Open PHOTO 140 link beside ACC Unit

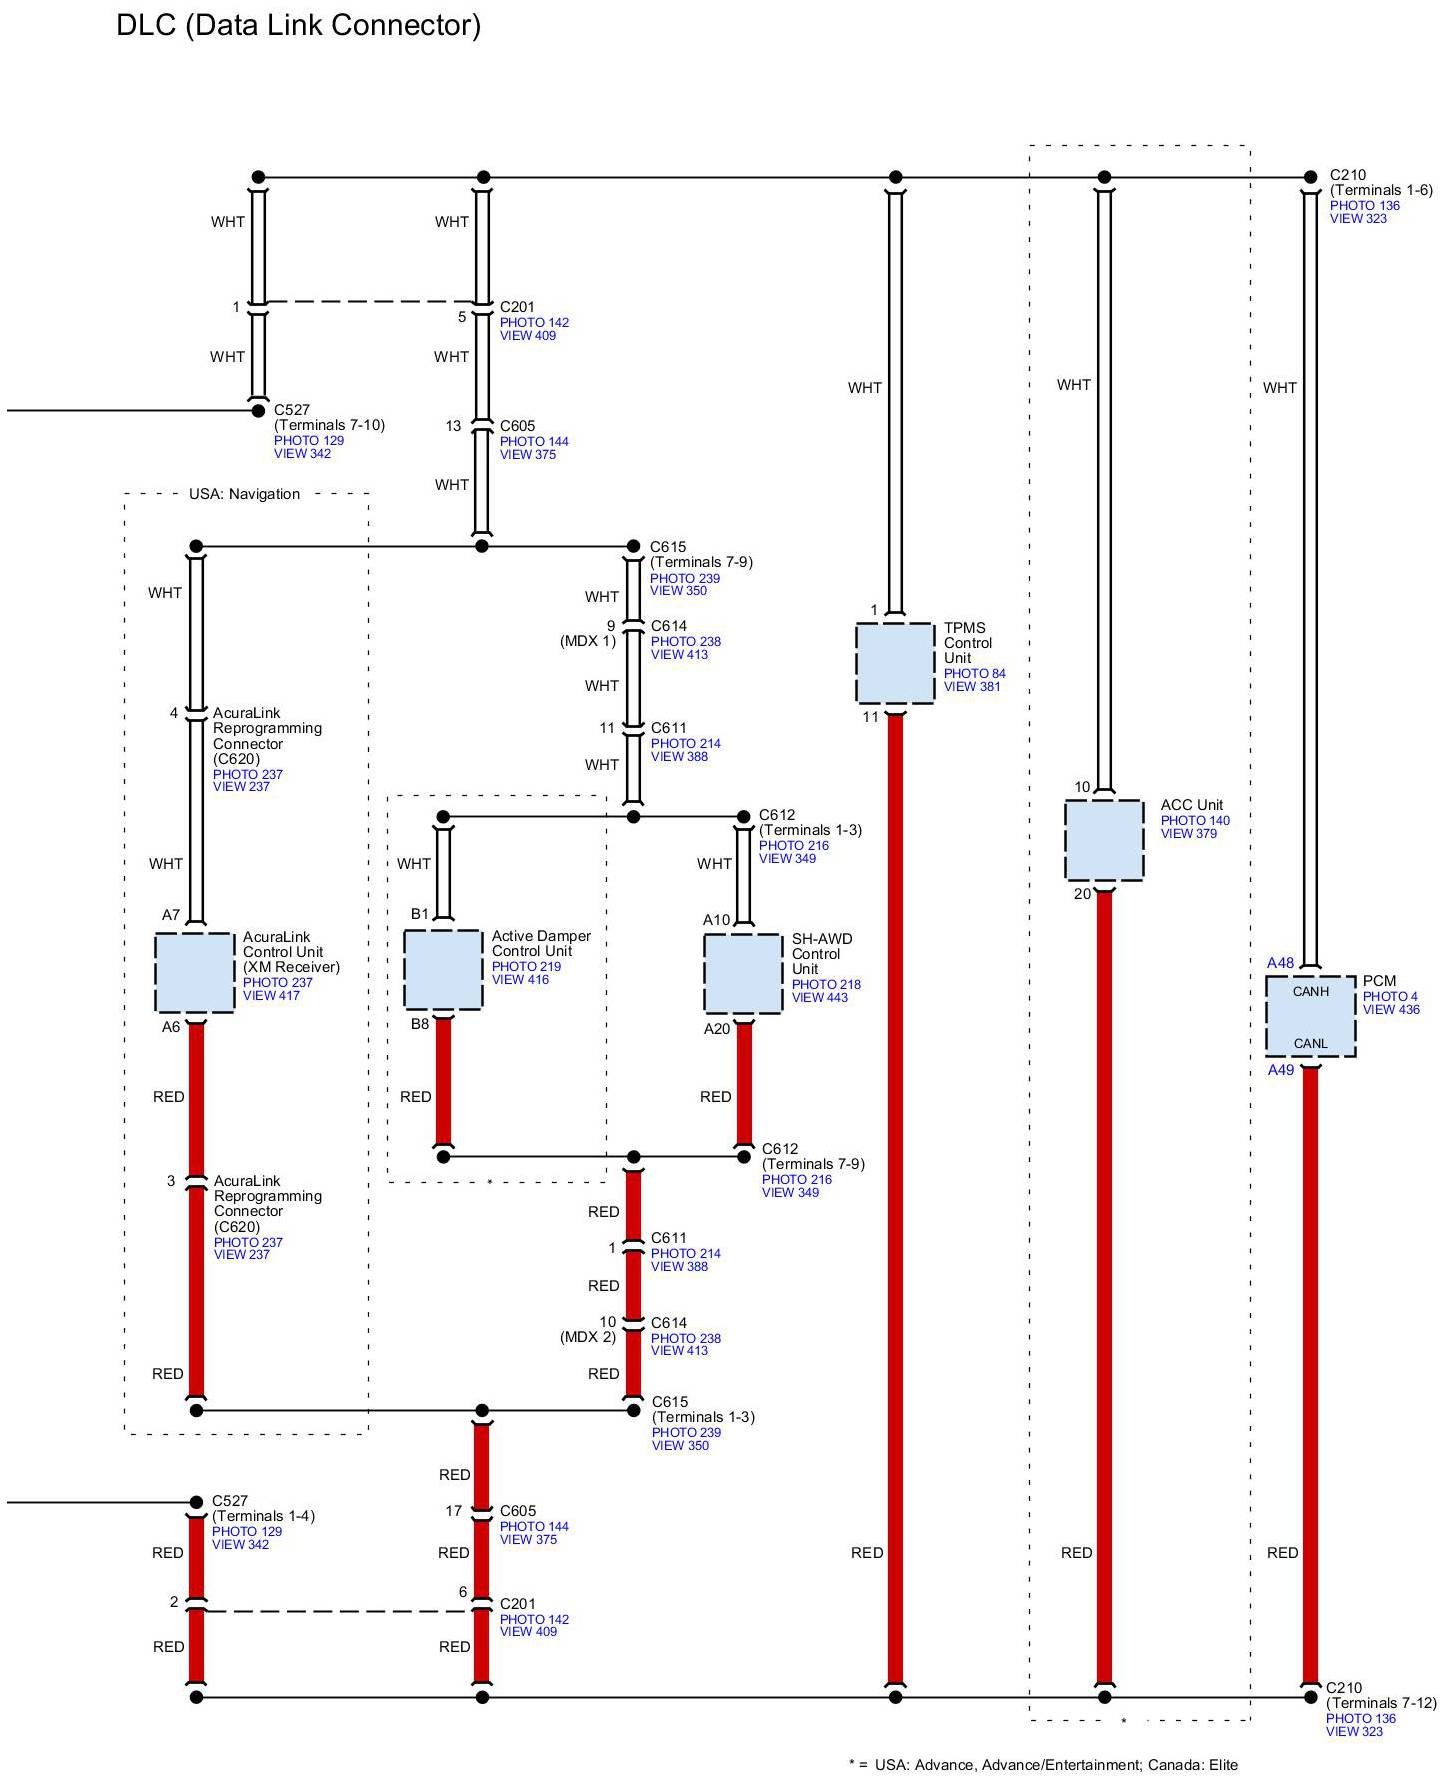[x=1195, y=821]
